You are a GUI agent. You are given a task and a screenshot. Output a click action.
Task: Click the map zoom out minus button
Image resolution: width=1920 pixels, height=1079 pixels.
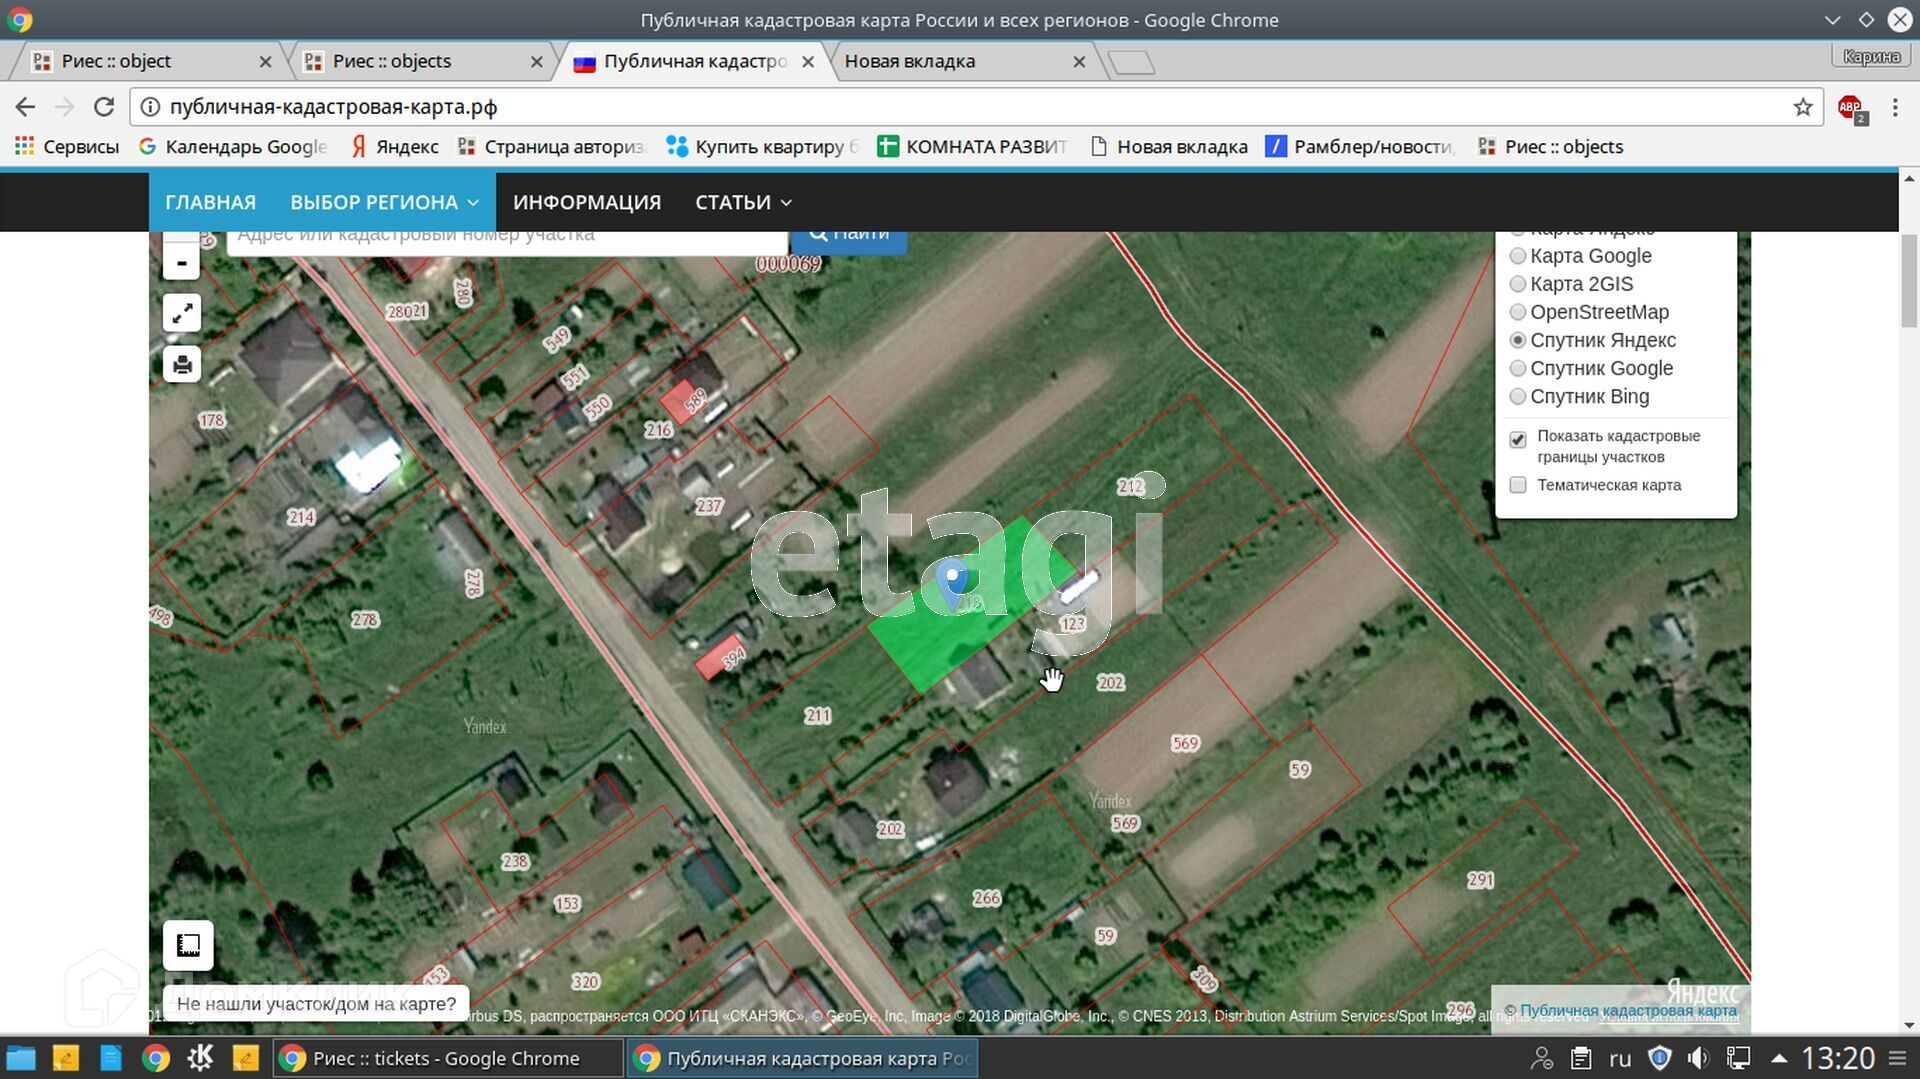coord(181,263)
